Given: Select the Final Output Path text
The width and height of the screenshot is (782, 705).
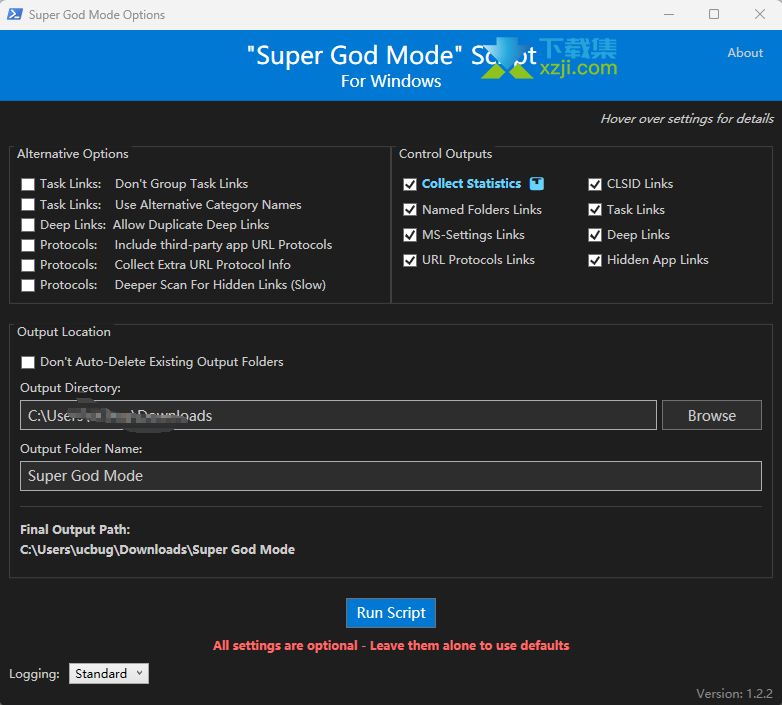Looking at the screenshot, I should point(157,549).
